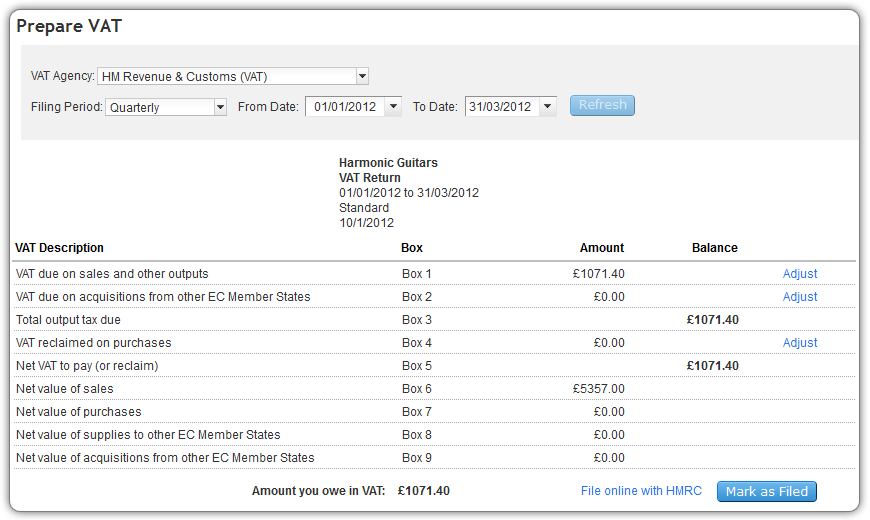Click the Prepare VAT page title
This screenshot has width=870, height=520.
click(69, 26)
